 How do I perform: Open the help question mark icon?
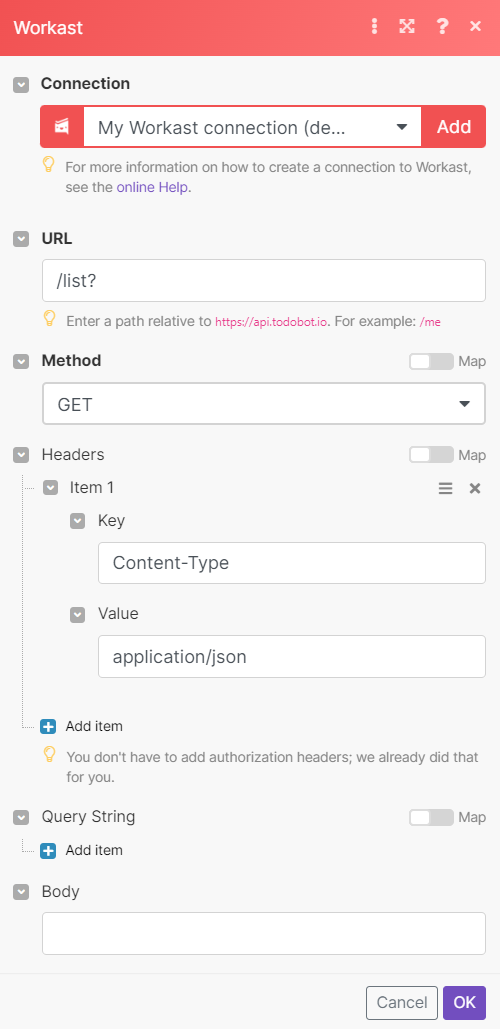click(442, 26)
